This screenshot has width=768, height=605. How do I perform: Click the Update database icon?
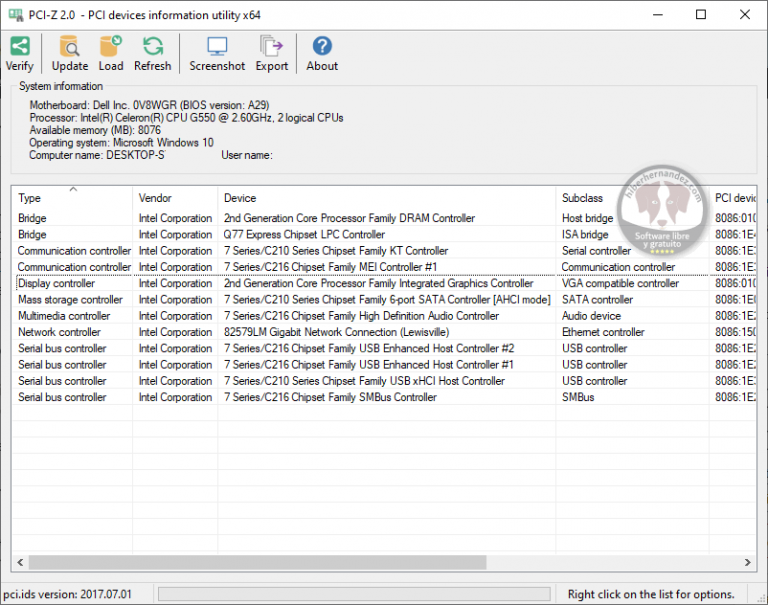tap(69, 46)
